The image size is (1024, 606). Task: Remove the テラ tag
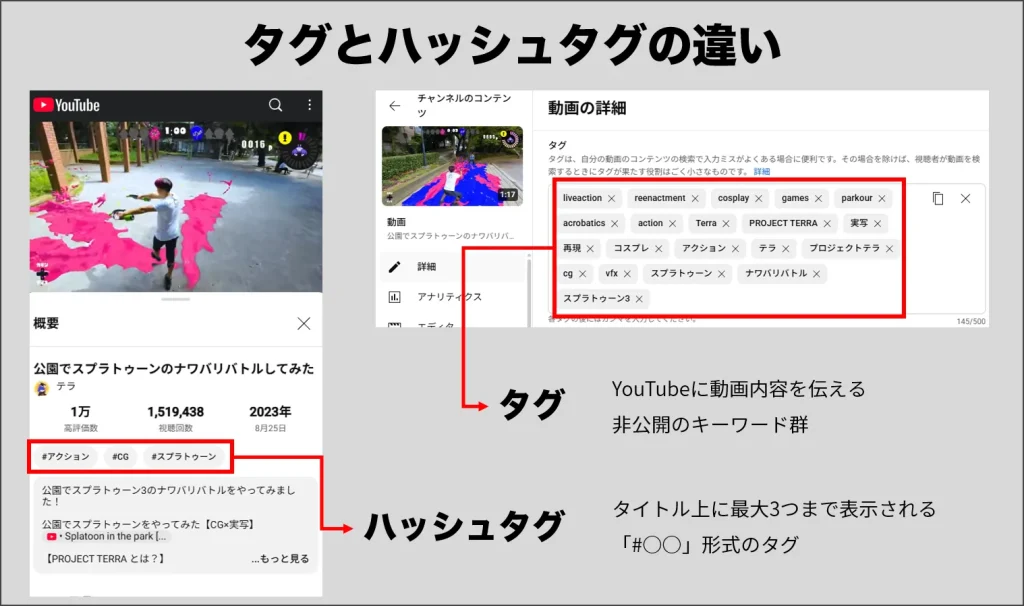(786, 249)
